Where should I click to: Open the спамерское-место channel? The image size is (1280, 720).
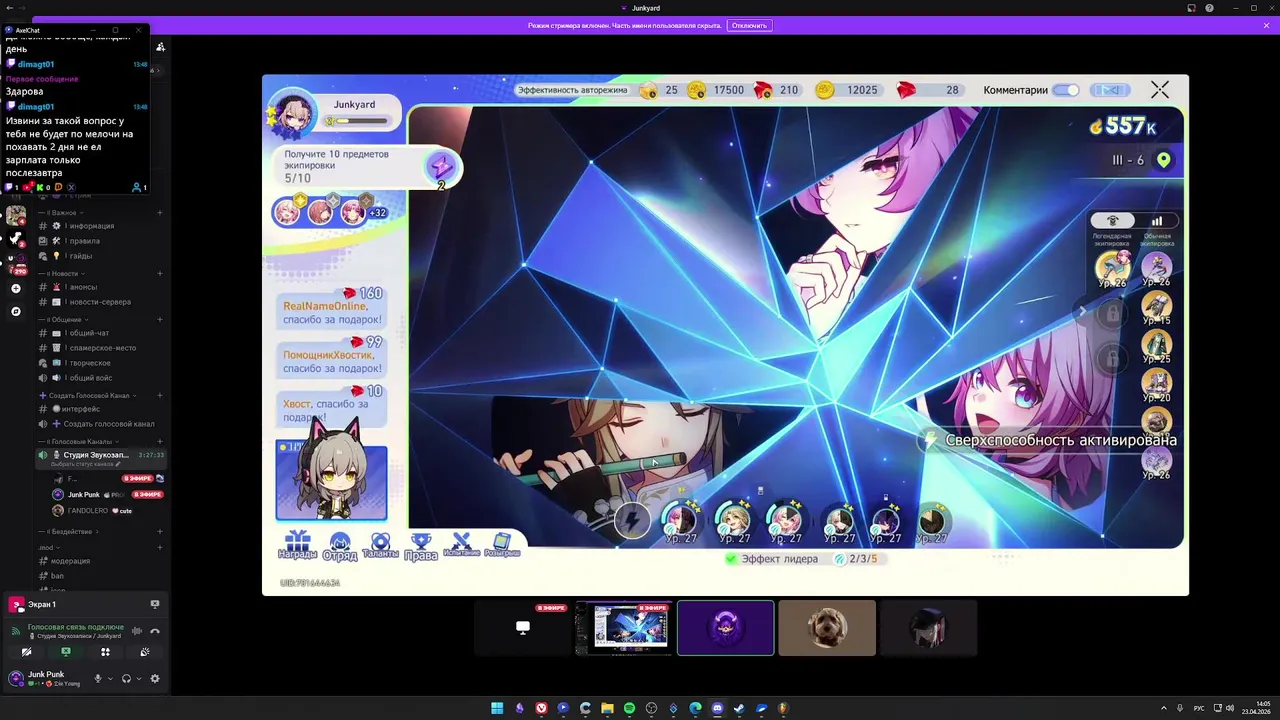point(102,348)
